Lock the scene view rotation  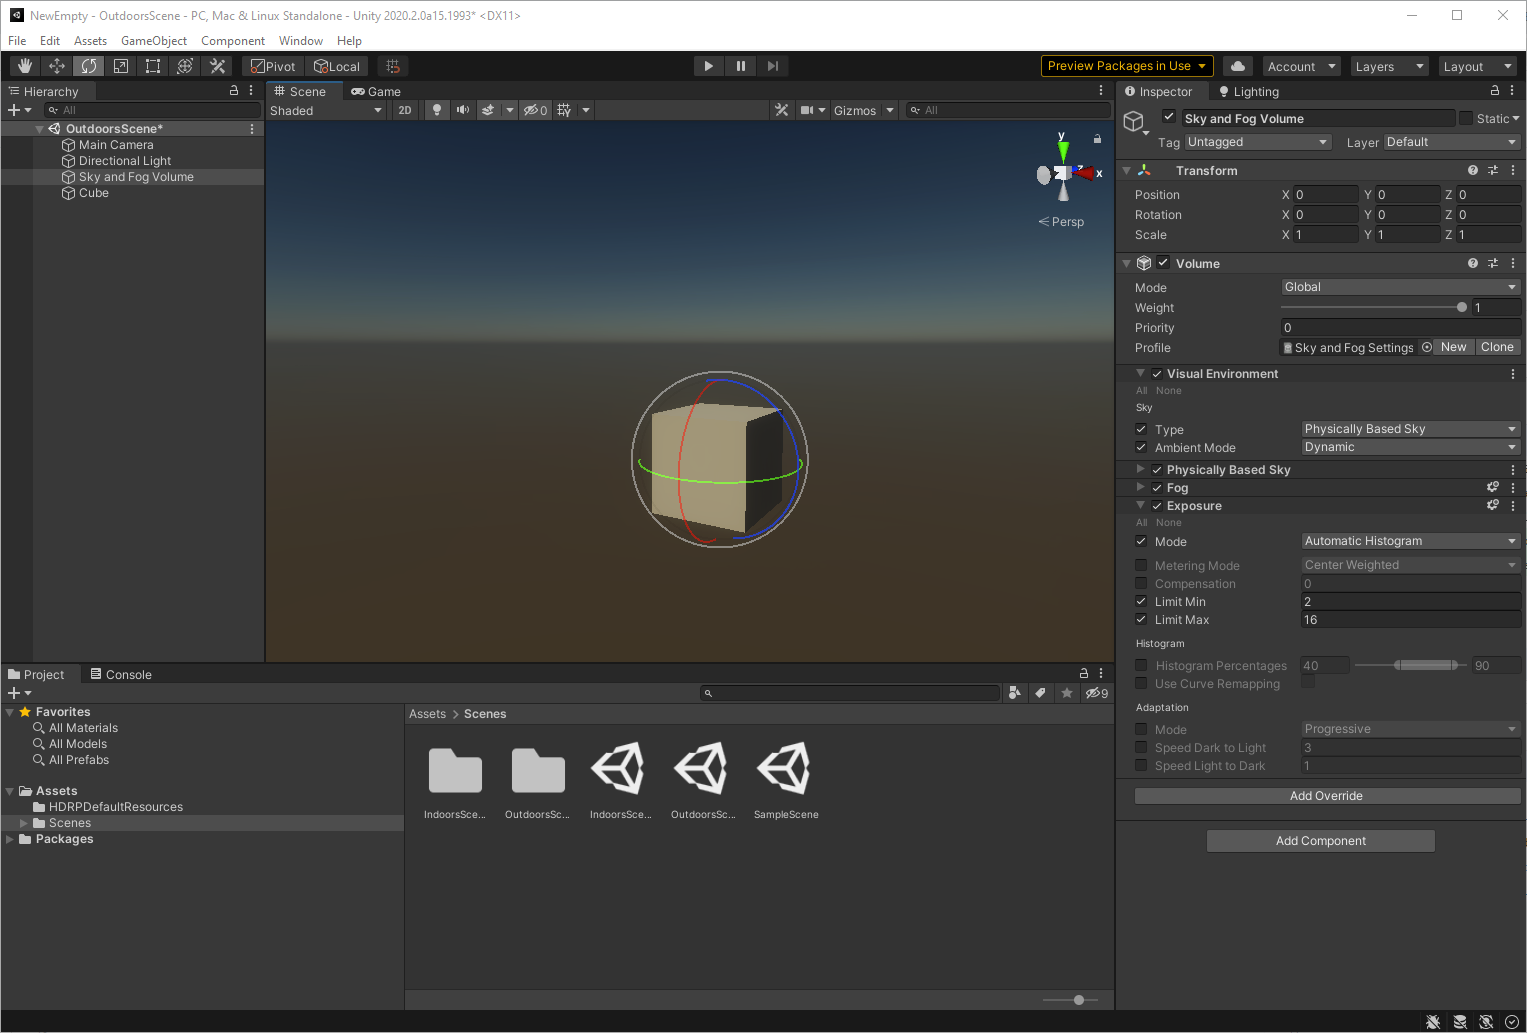1097,139
